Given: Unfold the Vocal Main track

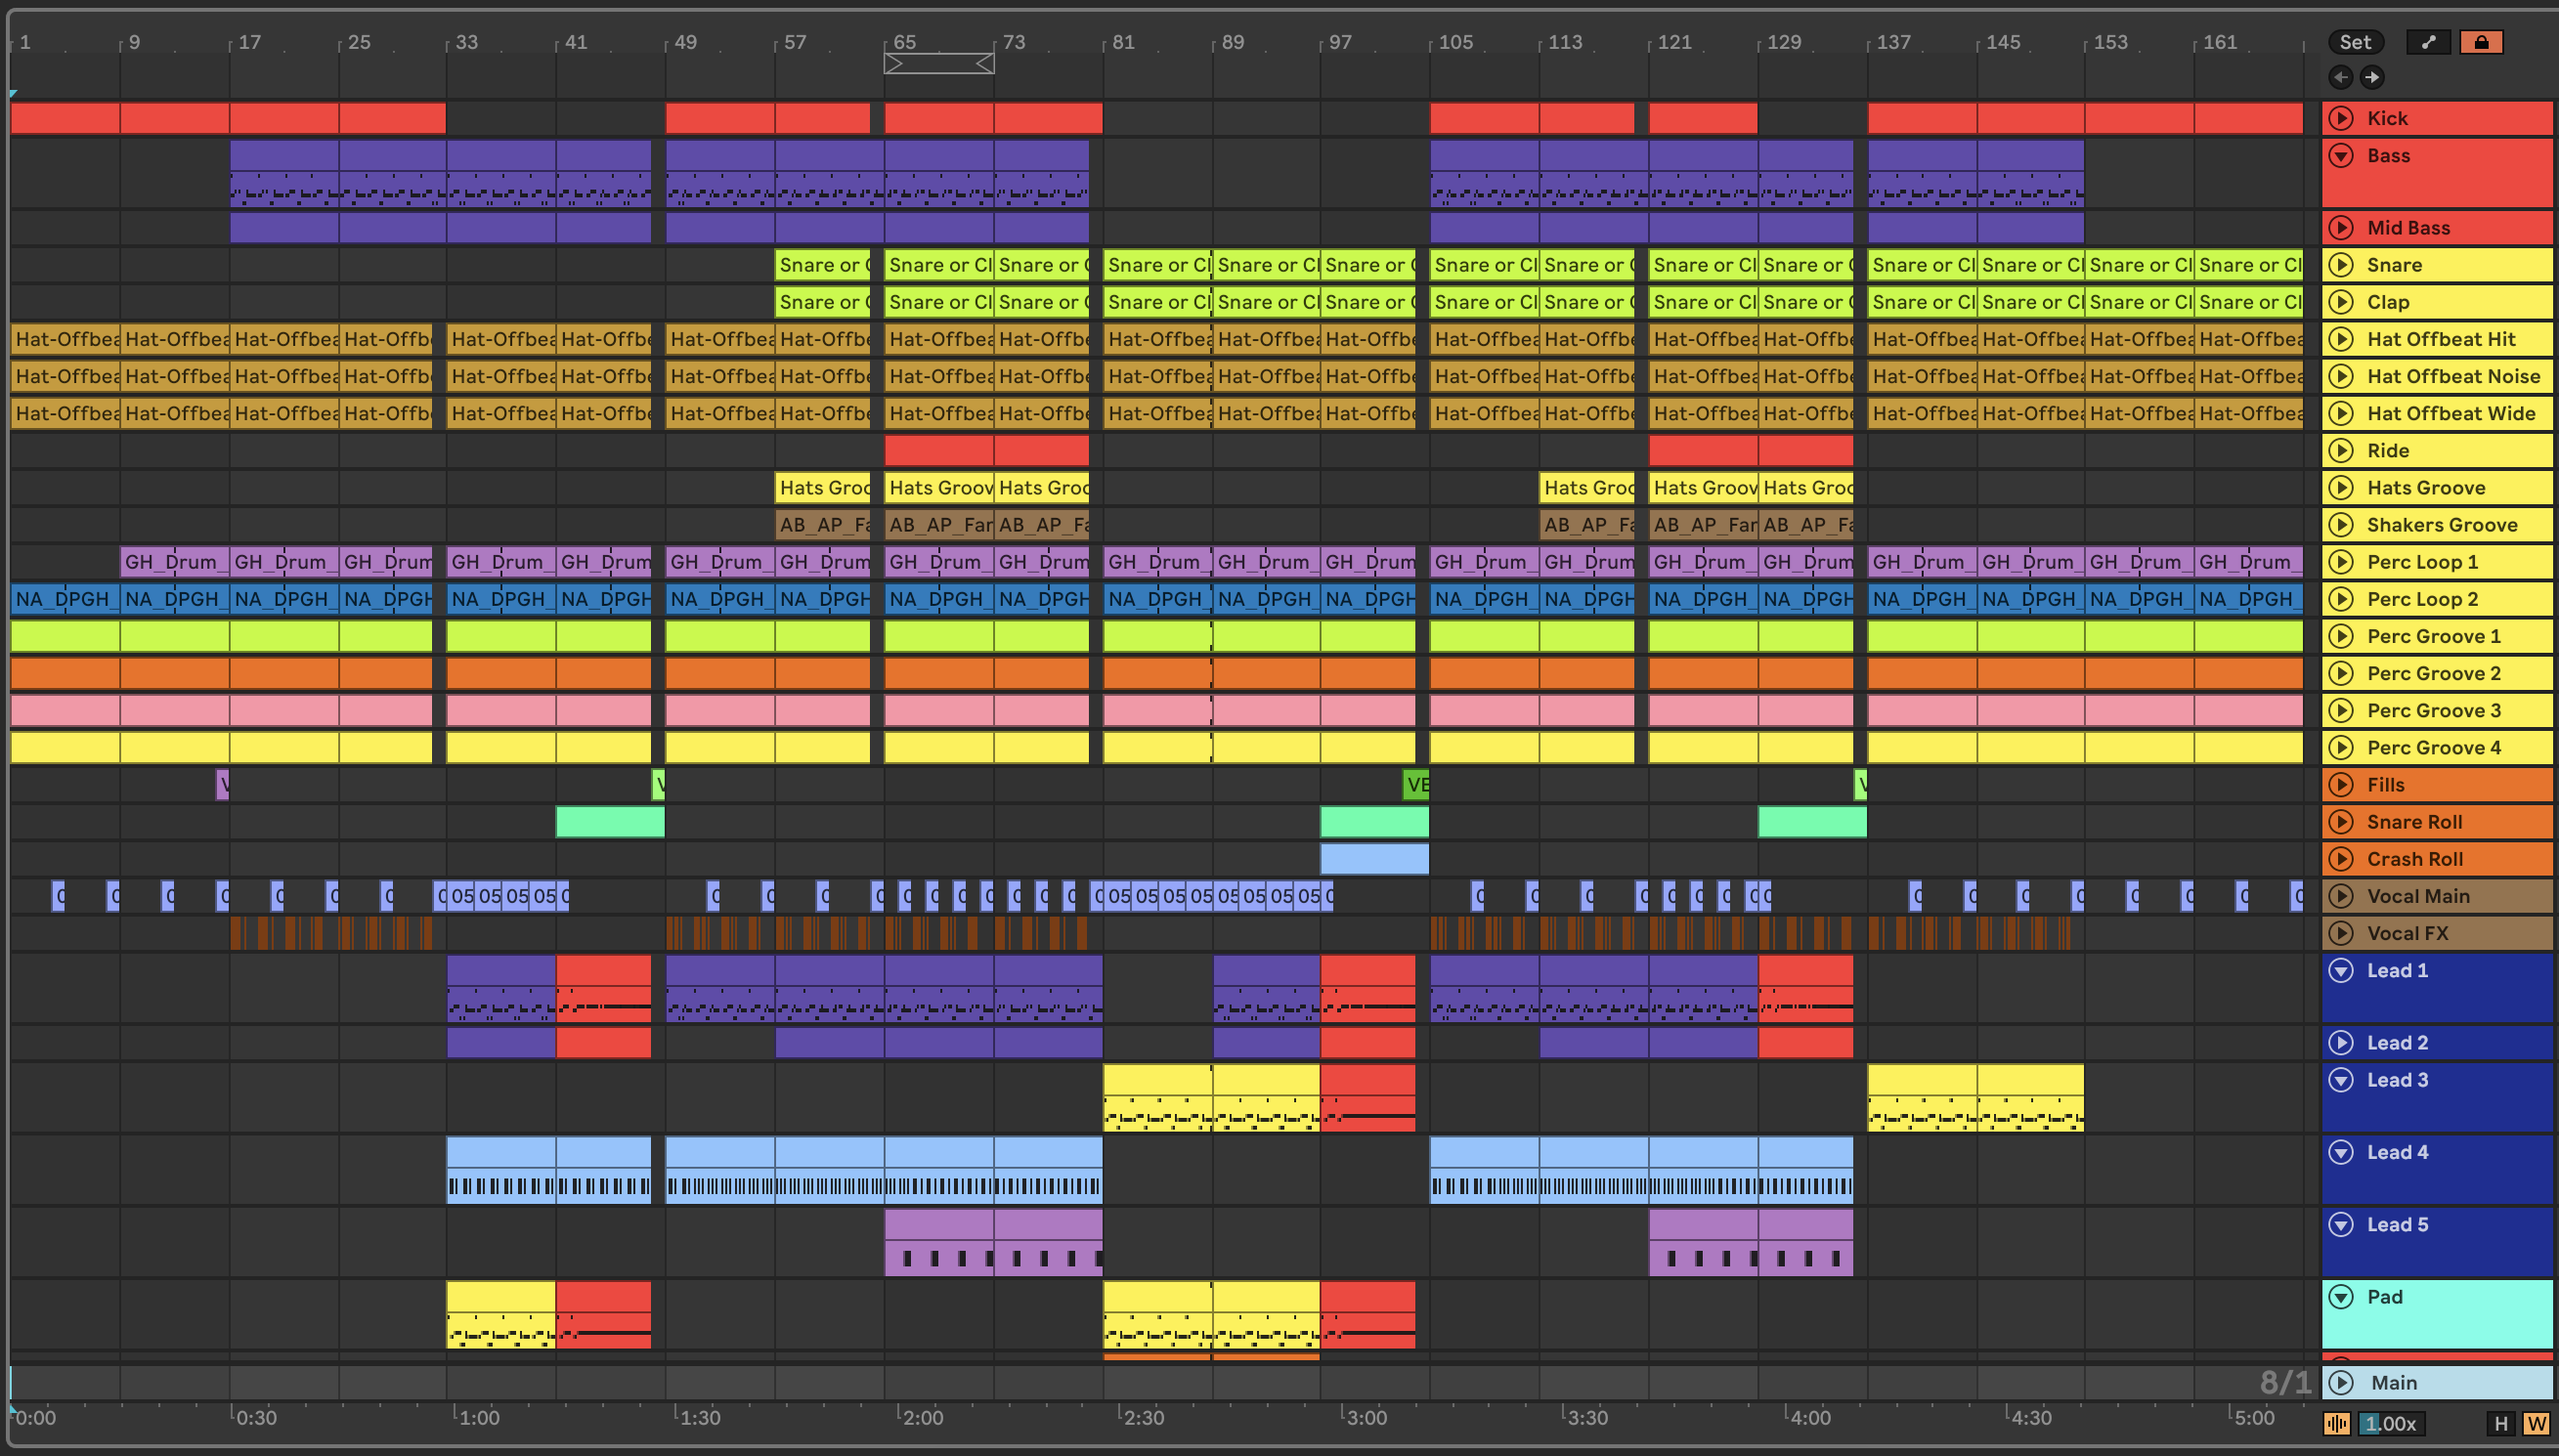Looking at the screenshot, I should click(x=2341, y=896).
